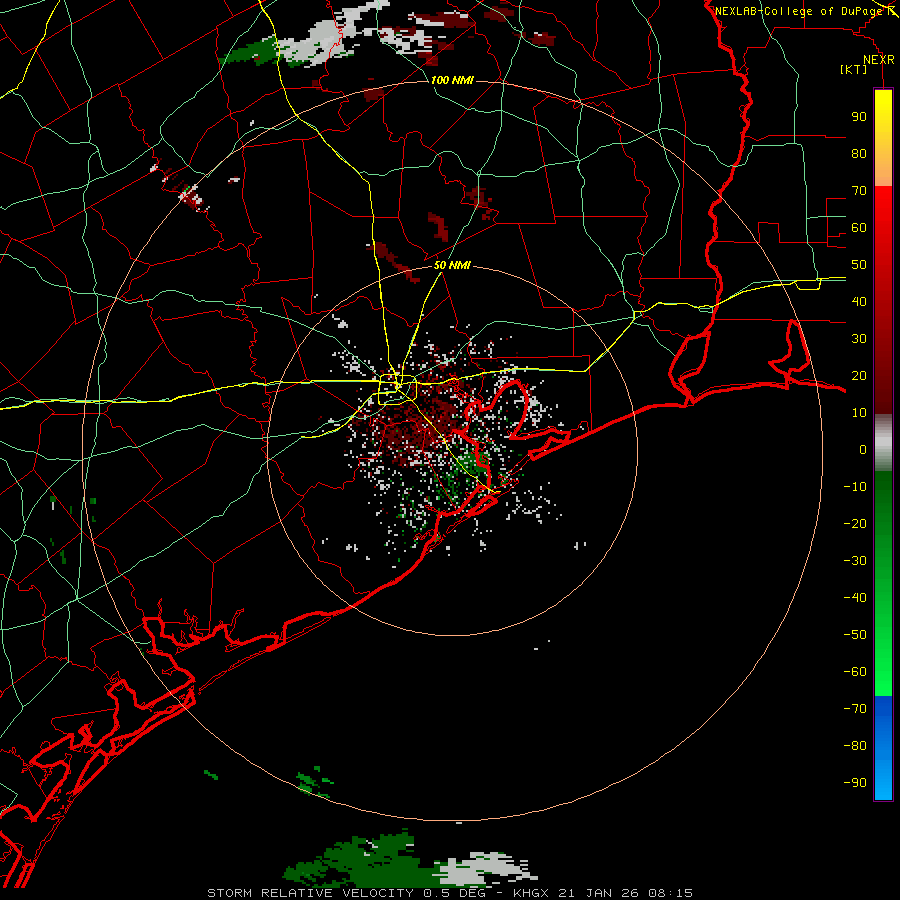Click the -50 value on velocity scale
Screen dimensions: 900x900
coord(855,635)
